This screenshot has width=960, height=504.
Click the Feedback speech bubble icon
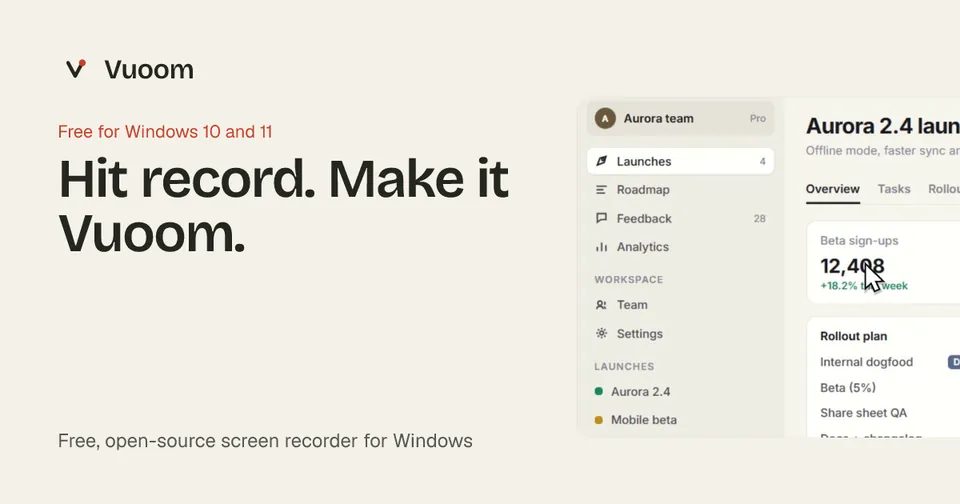tap(601, 218)
